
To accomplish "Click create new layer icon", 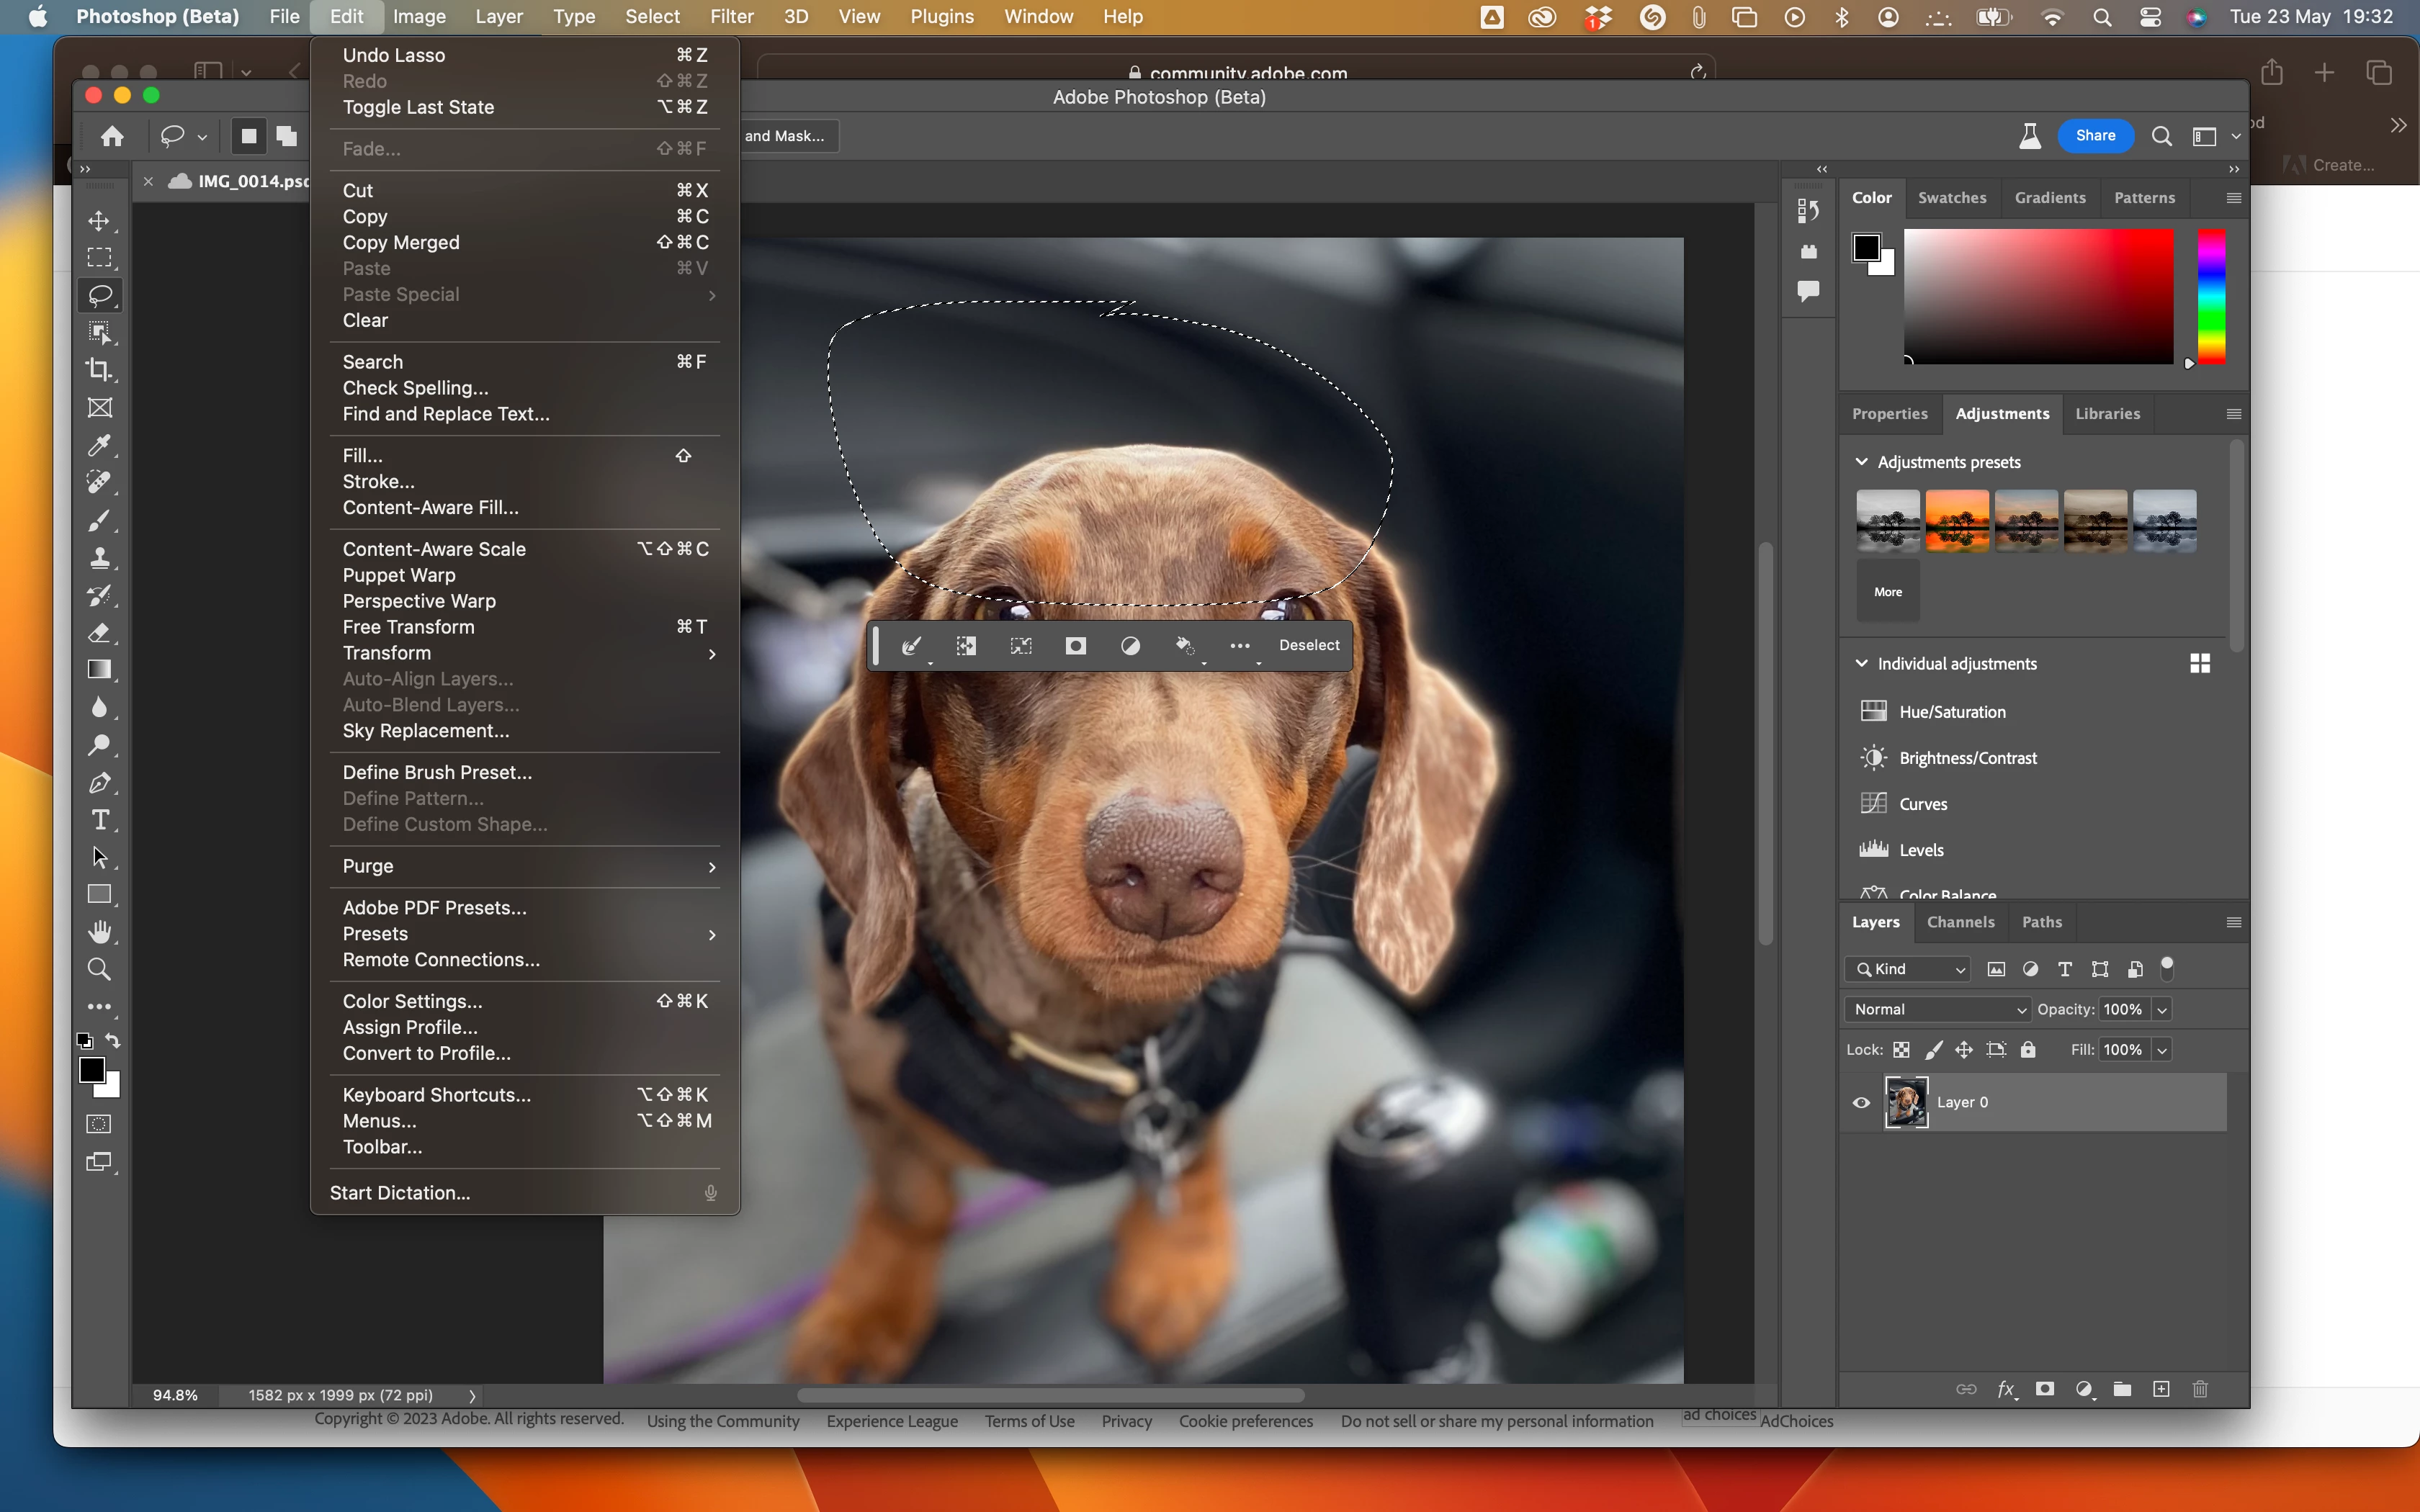I will pos(2161,1389).
